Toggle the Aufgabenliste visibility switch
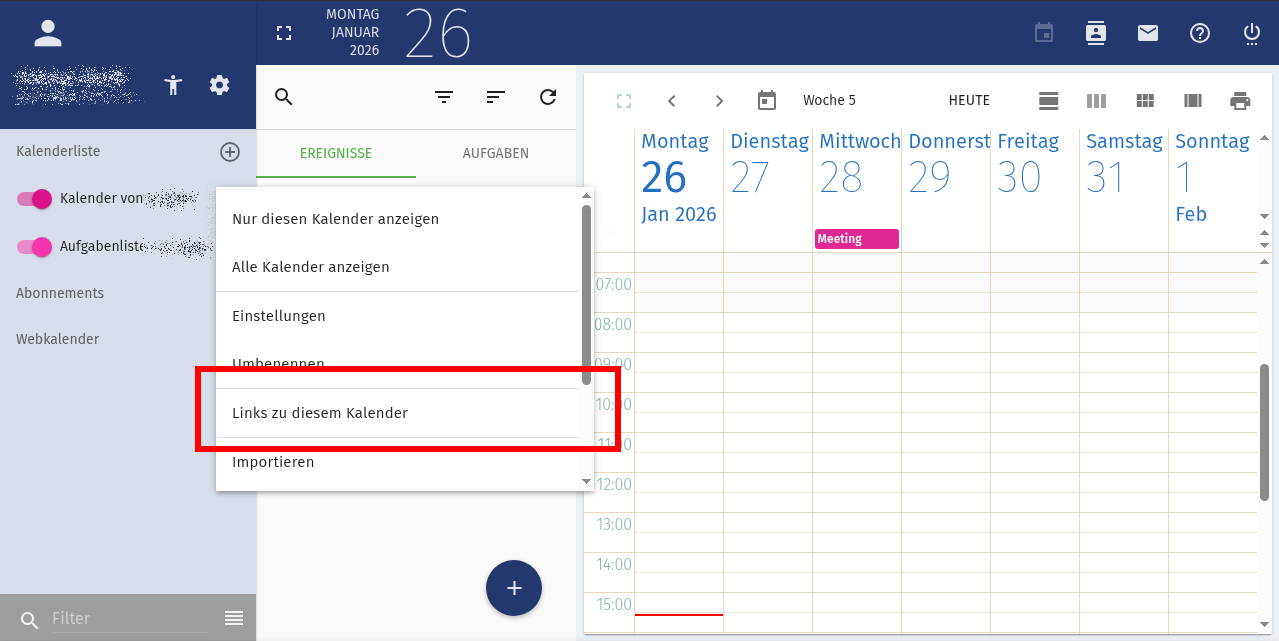The height and width of the screenshot is (641, 1279). [34, 246]
